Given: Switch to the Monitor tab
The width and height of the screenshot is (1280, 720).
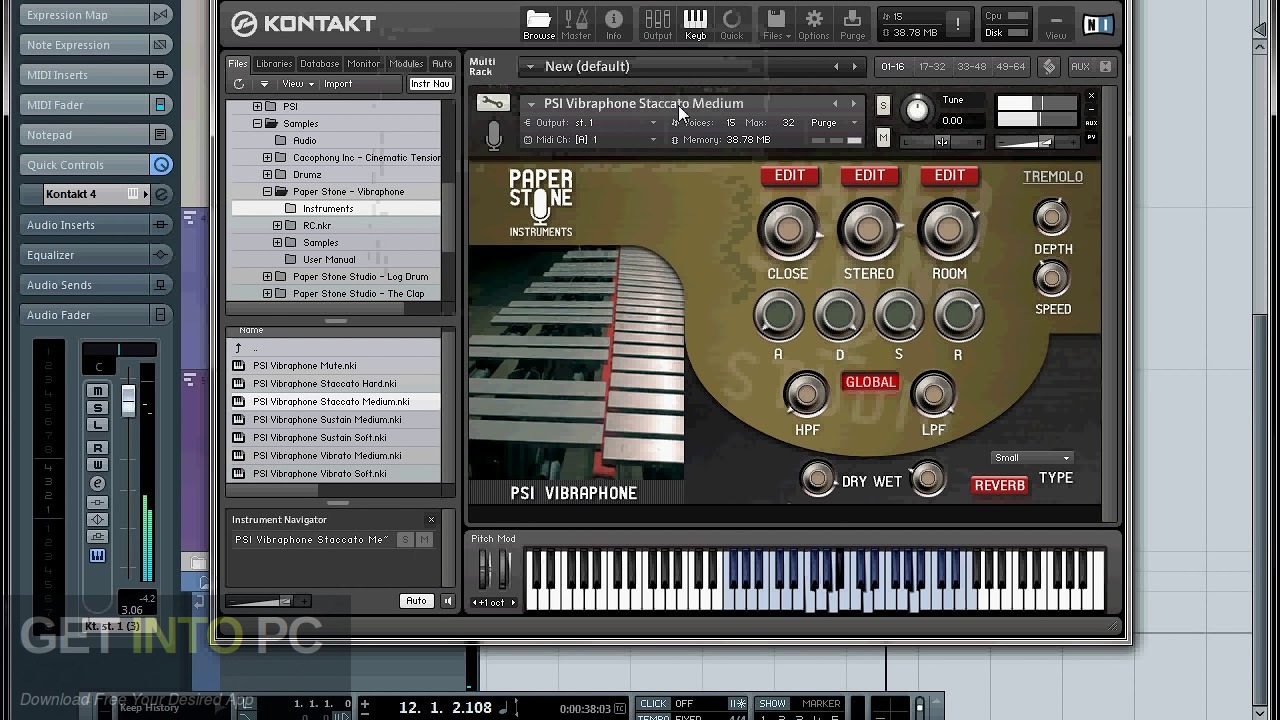Looking at the screenshot, I should [x=363, y=64].
